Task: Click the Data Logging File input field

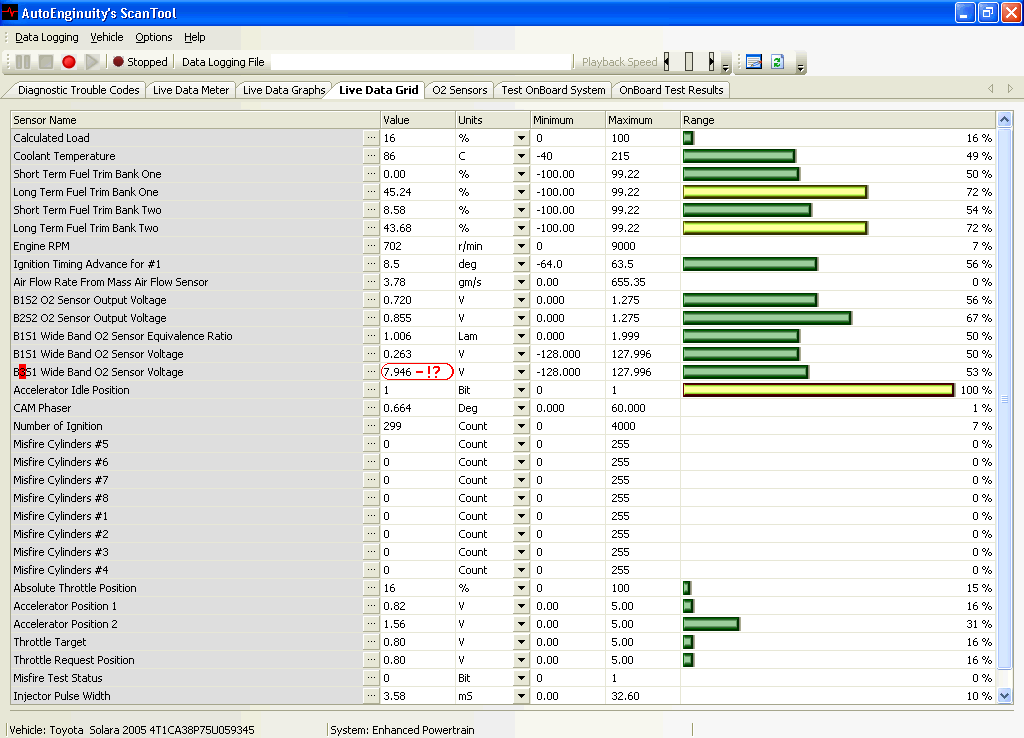Action: [420, 62]
